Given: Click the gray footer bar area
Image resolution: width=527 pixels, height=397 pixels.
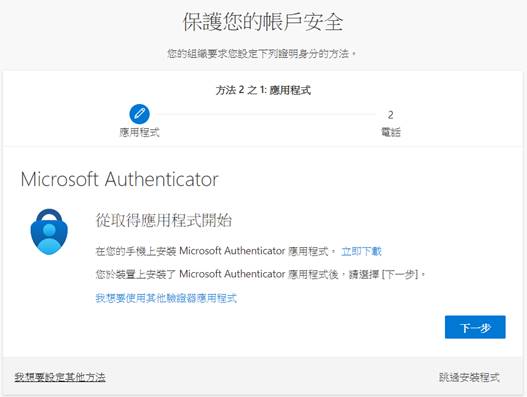Looking at the screenshot, I should tap(263, 376).
